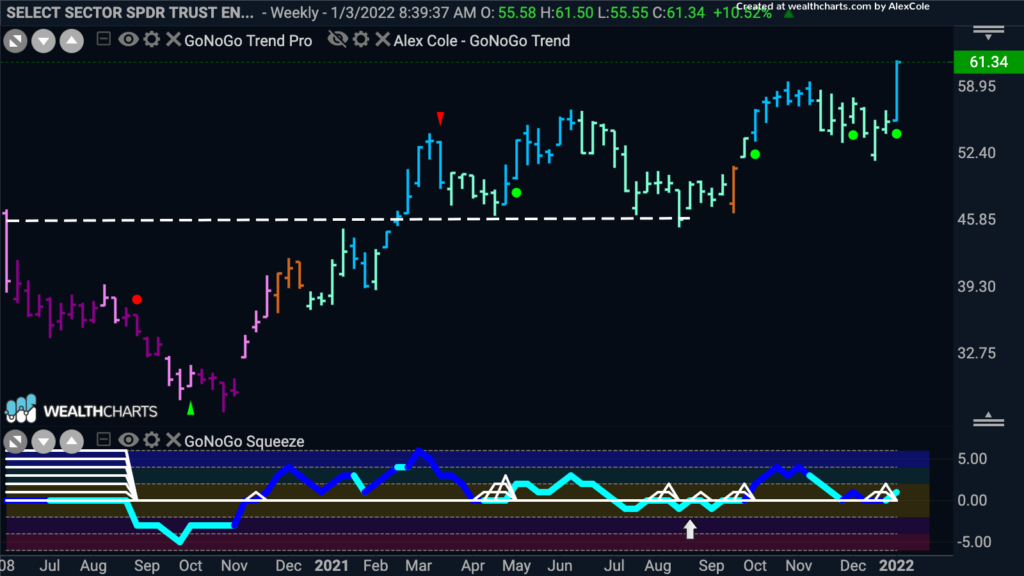
Task: Move the price pane up with its up-arrow circle
Action: 72,41
